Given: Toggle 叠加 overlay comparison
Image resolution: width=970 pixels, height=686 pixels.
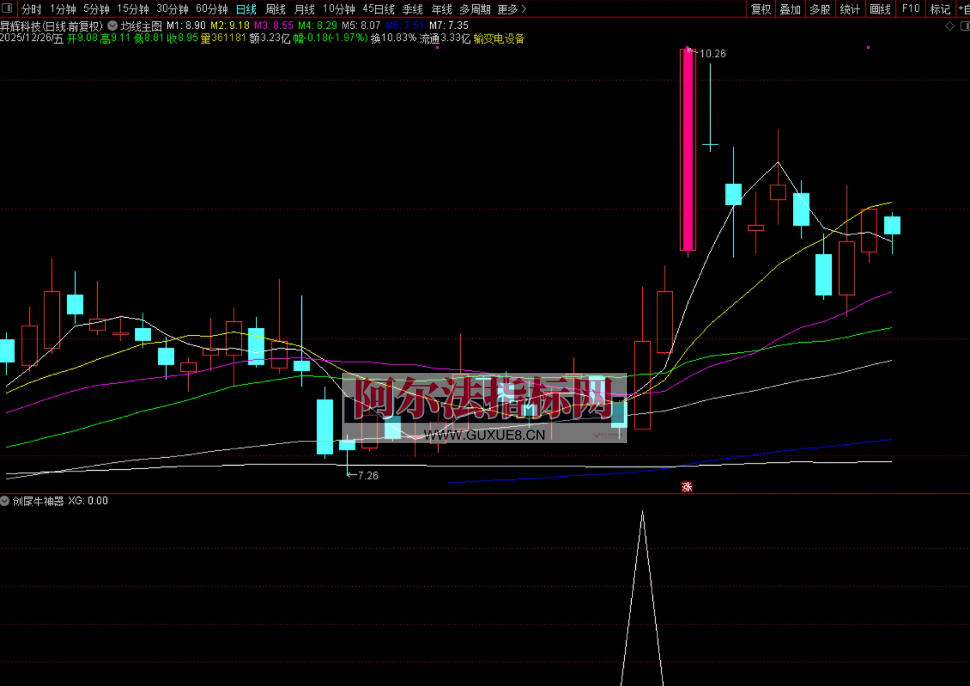Looking at the screenshot, I should [790, 9].
